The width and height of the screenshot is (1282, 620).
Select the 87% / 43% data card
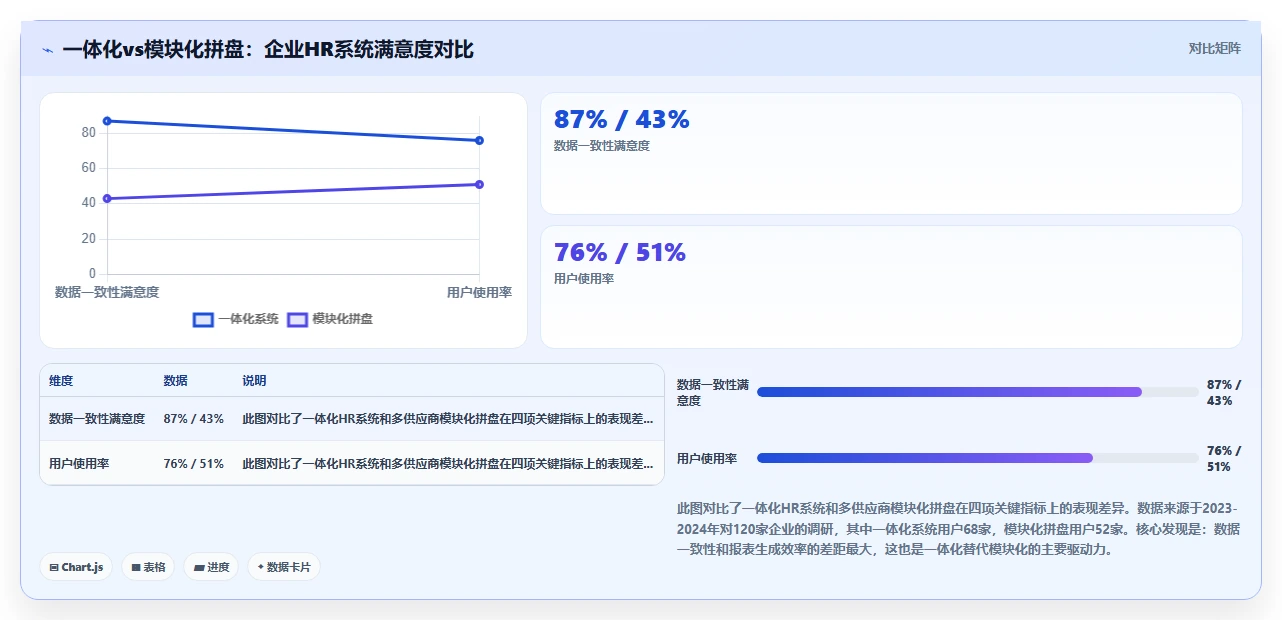click(x=891, y=153)
